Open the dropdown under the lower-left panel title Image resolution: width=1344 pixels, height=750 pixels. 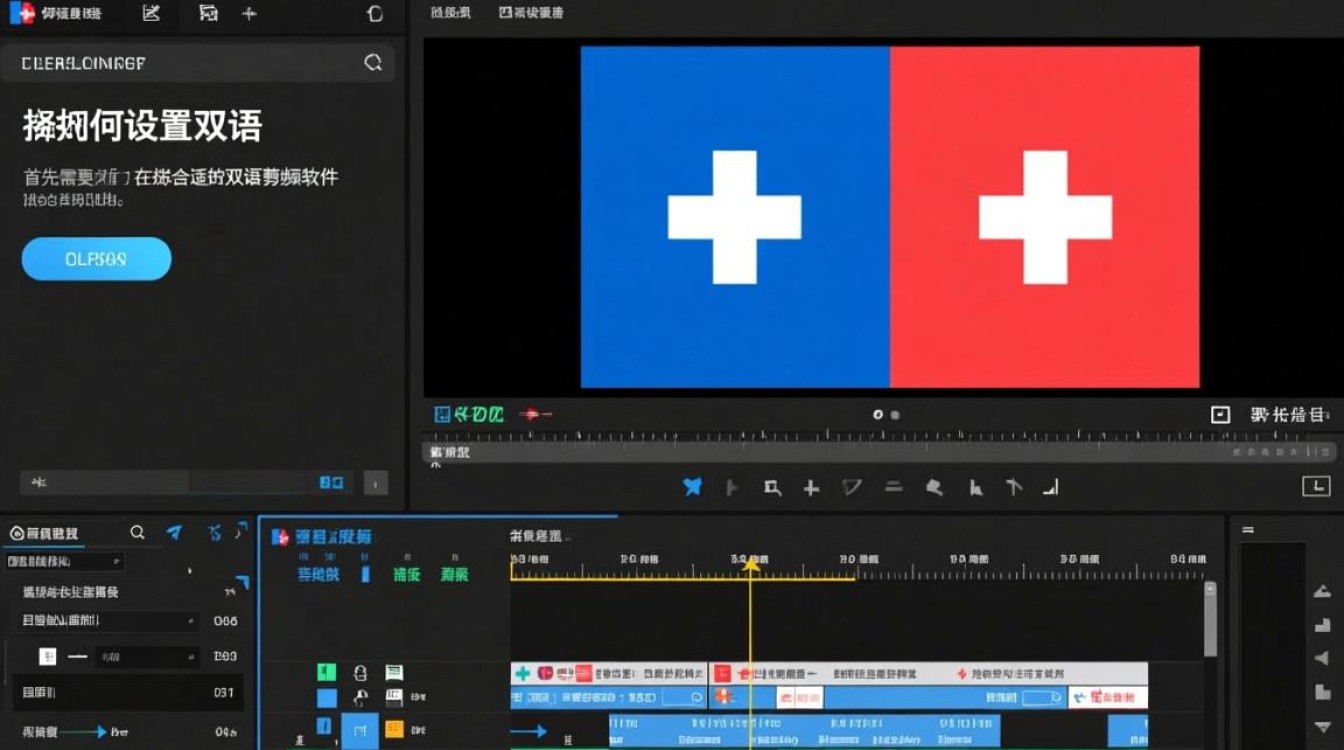pyautogui.click(x=65, y=562)
